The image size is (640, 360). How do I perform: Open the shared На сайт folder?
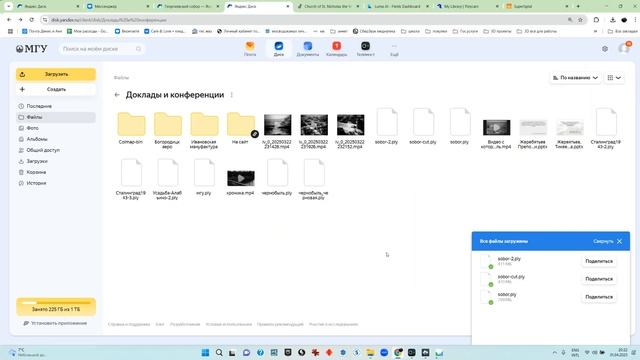(241, 127)
